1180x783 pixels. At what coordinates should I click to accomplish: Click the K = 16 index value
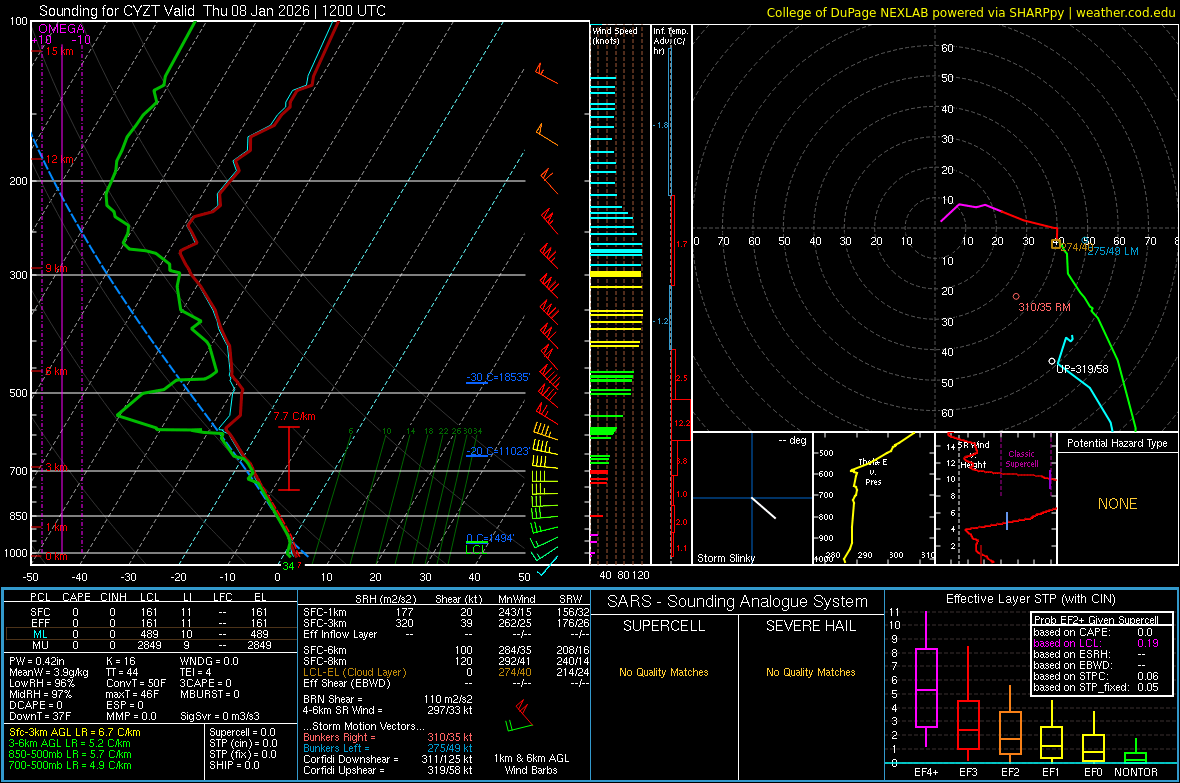[x=120, y=661]
